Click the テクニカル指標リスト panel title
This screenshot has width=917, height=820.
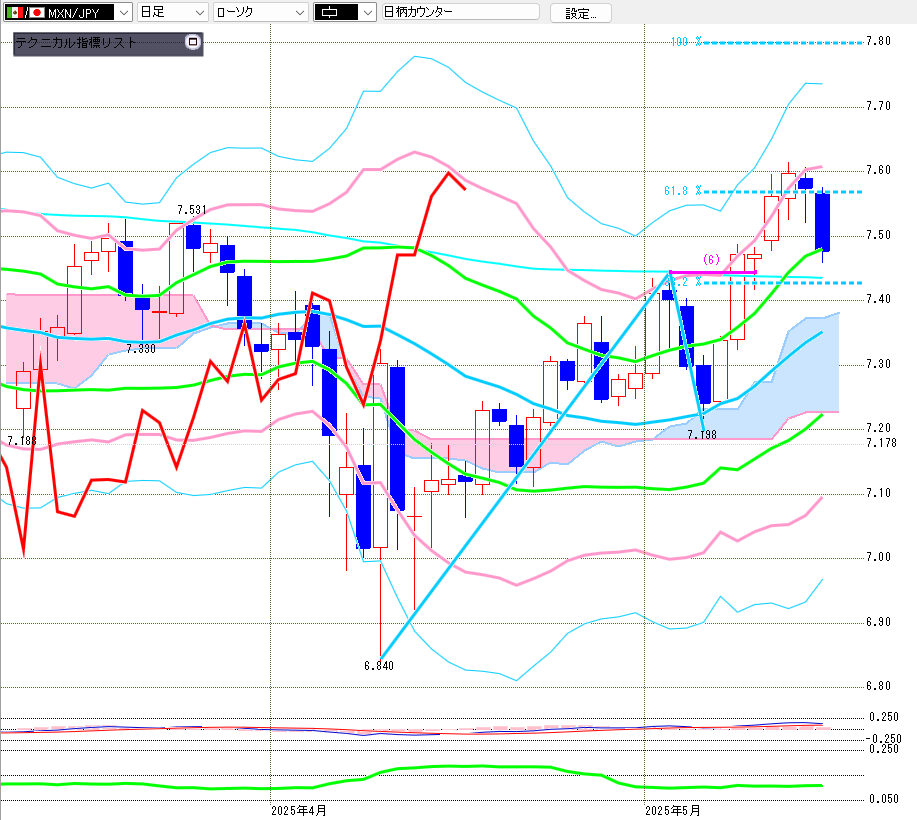coord(75,43)
